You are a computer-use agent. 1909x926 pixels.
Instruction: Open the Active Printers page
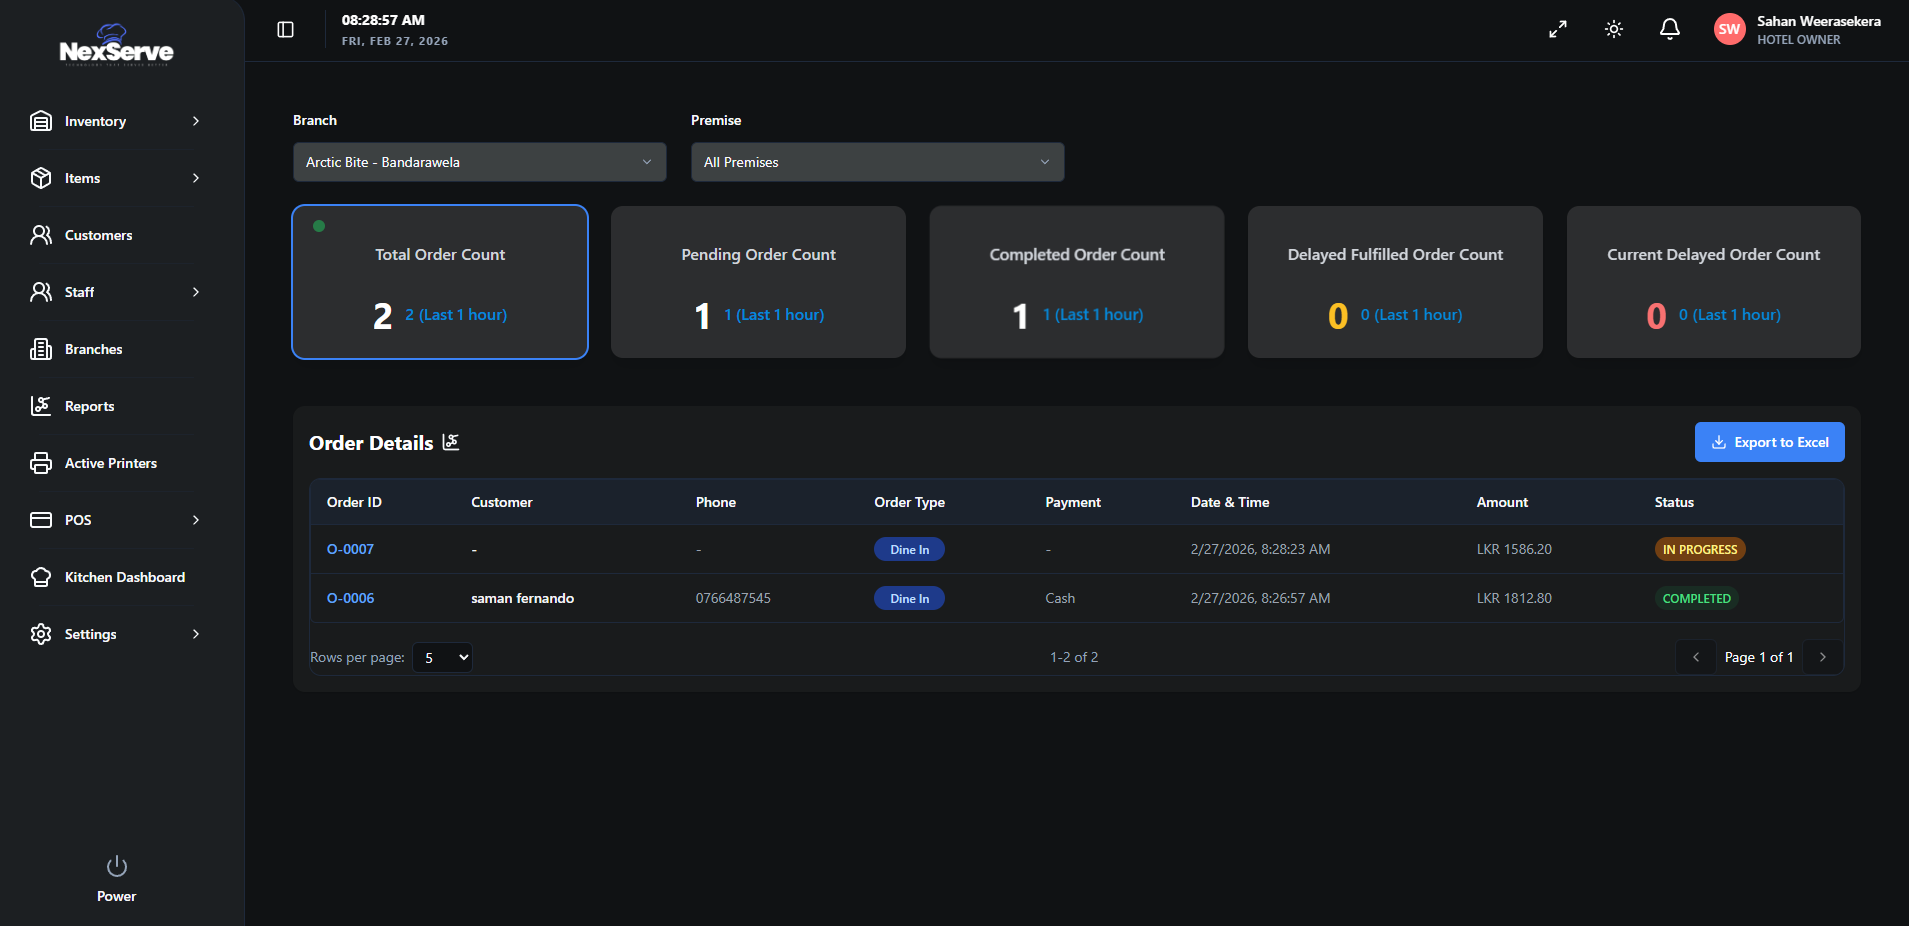pyautogui.click(x=110, y=463)
